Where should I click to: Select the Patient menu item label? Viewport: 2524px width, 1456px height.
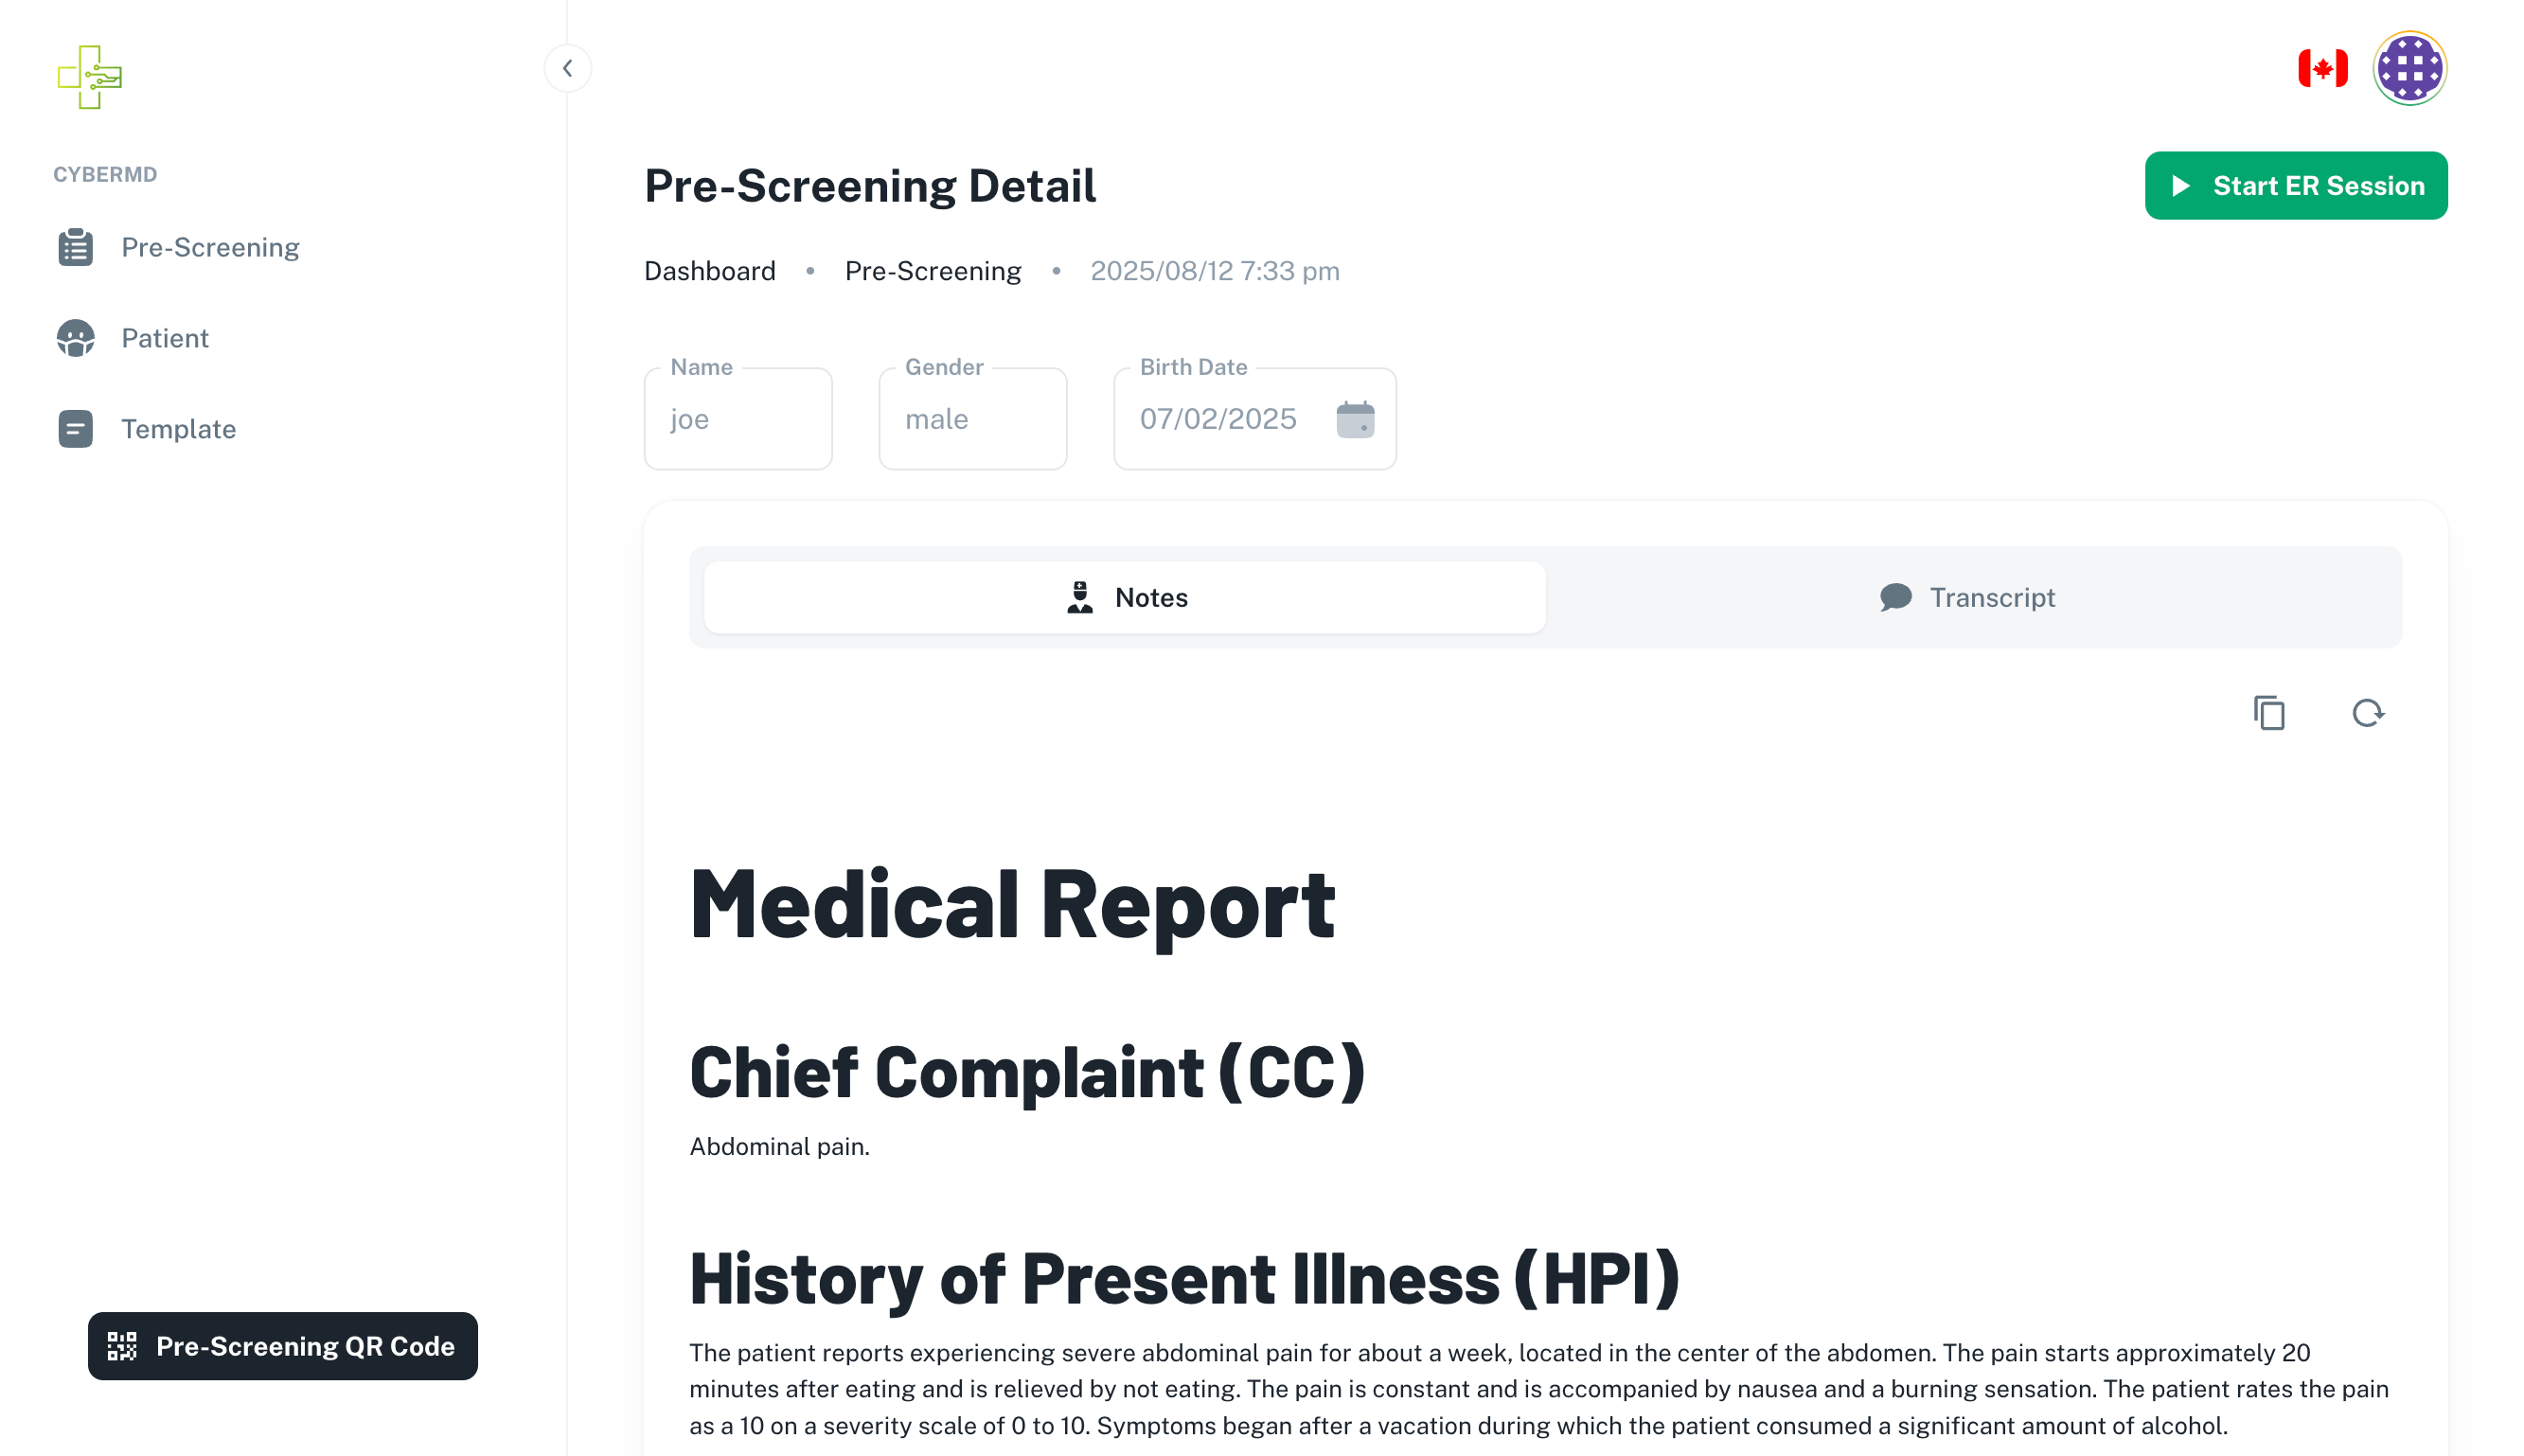tap(165, 338)
